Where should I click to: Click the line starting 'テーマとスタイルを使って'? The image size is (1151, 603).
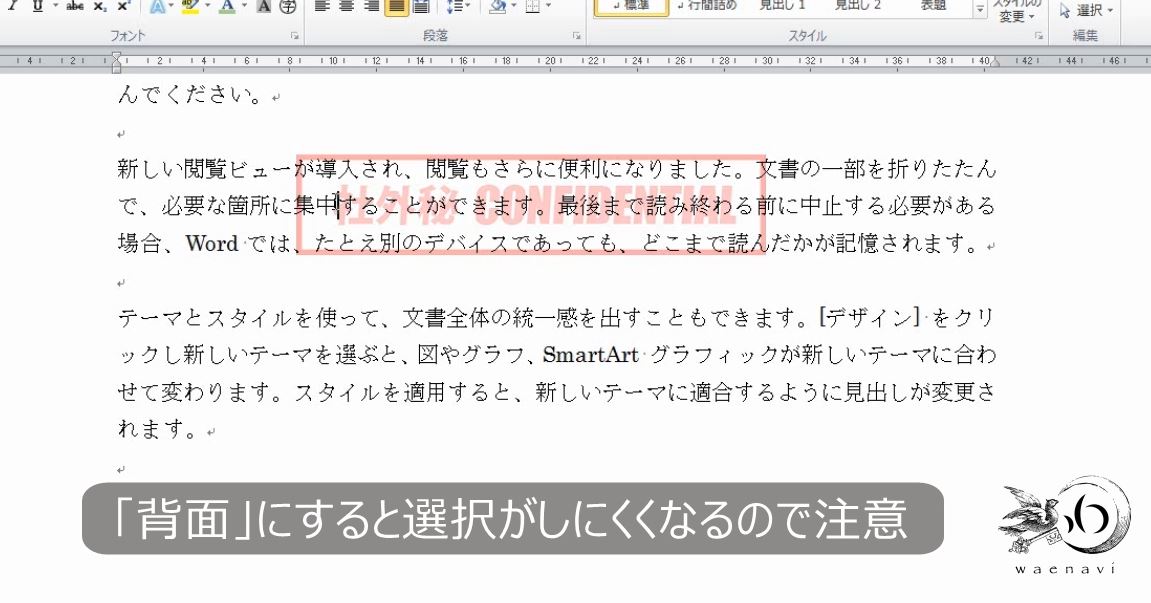pos(556,318)
